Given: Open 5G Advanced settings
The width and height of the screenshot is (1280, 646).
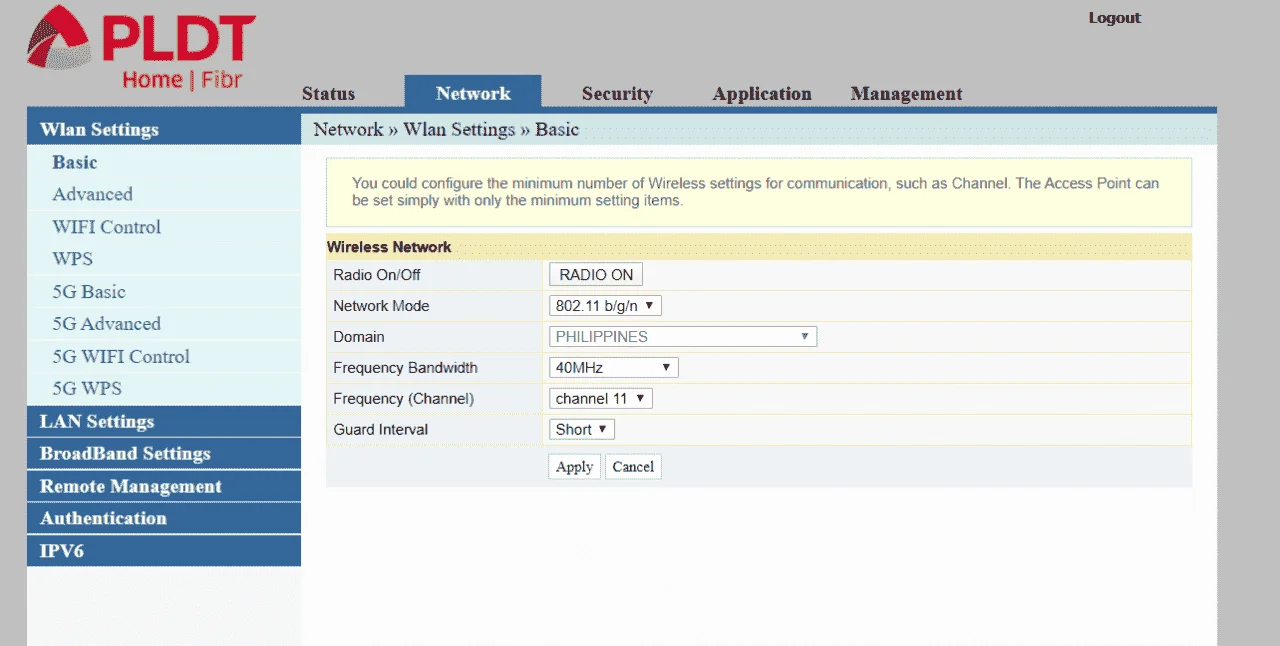Looking at the screenshot, I should 106,324.
